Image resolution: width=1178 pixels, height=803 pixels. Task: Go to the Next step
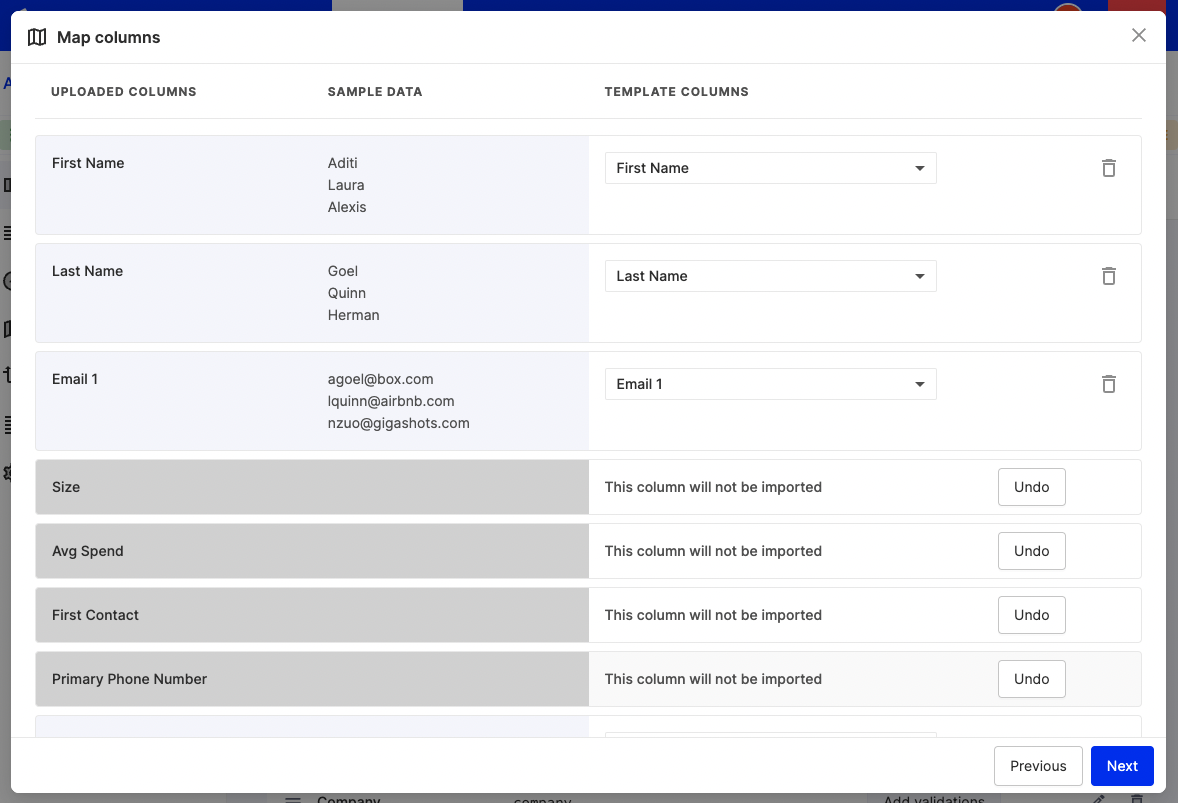(1122, 765)
